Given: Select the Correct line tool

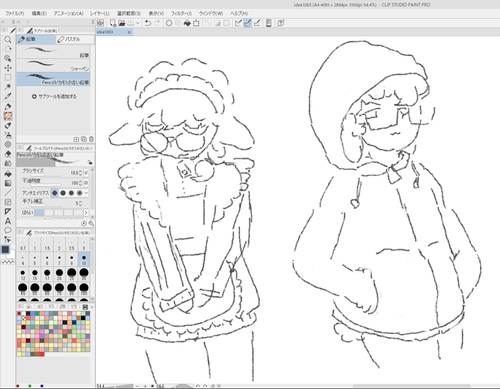Looking at the screenshot, I should point(8,239).
